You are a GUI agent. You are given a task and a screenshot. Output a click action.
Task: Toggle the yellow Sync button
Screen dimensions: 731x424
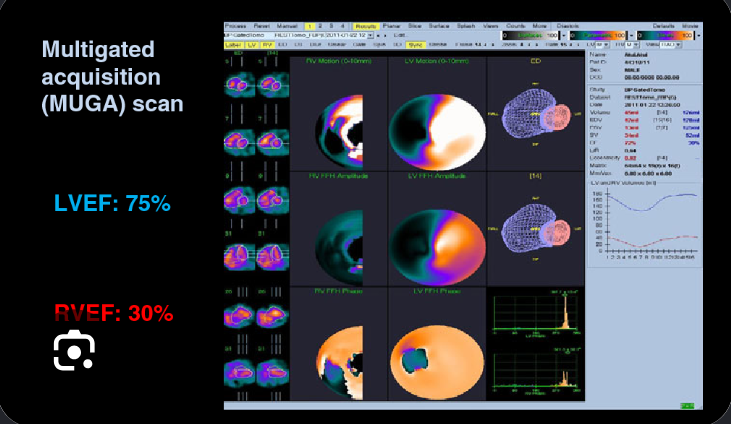point(414,45)
